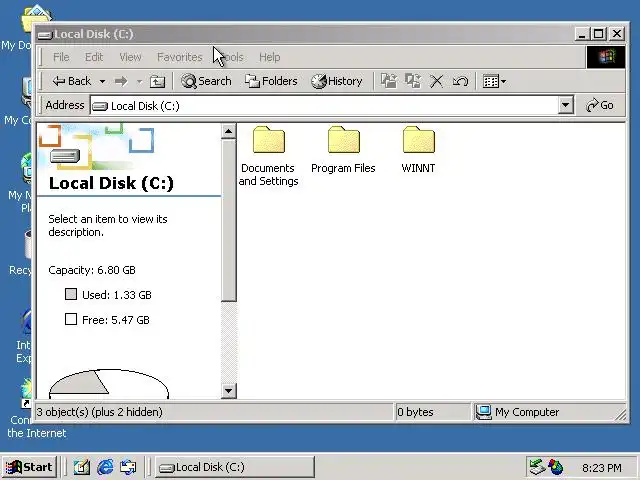Click the 8:23 PM clock
The width and height of the screenshot is (640, 480).
coord(602,468)
